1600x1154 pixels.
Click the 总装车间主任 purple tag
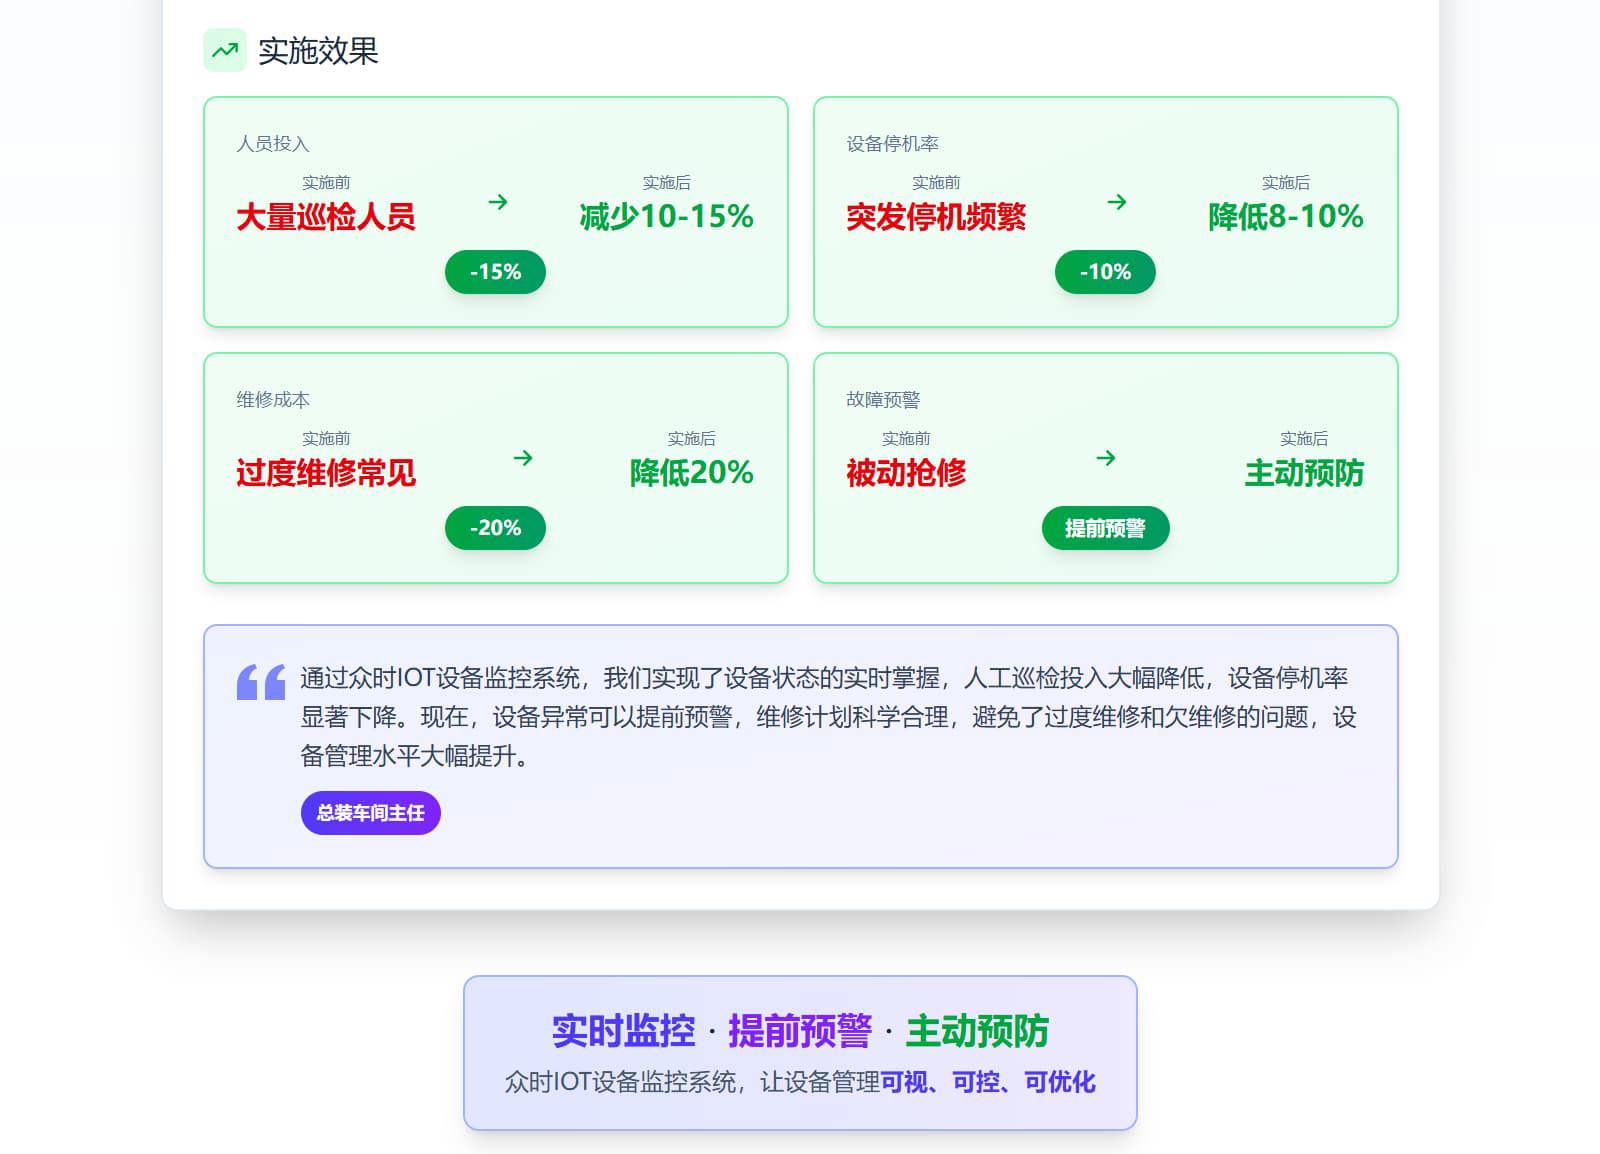coord(370,813)
